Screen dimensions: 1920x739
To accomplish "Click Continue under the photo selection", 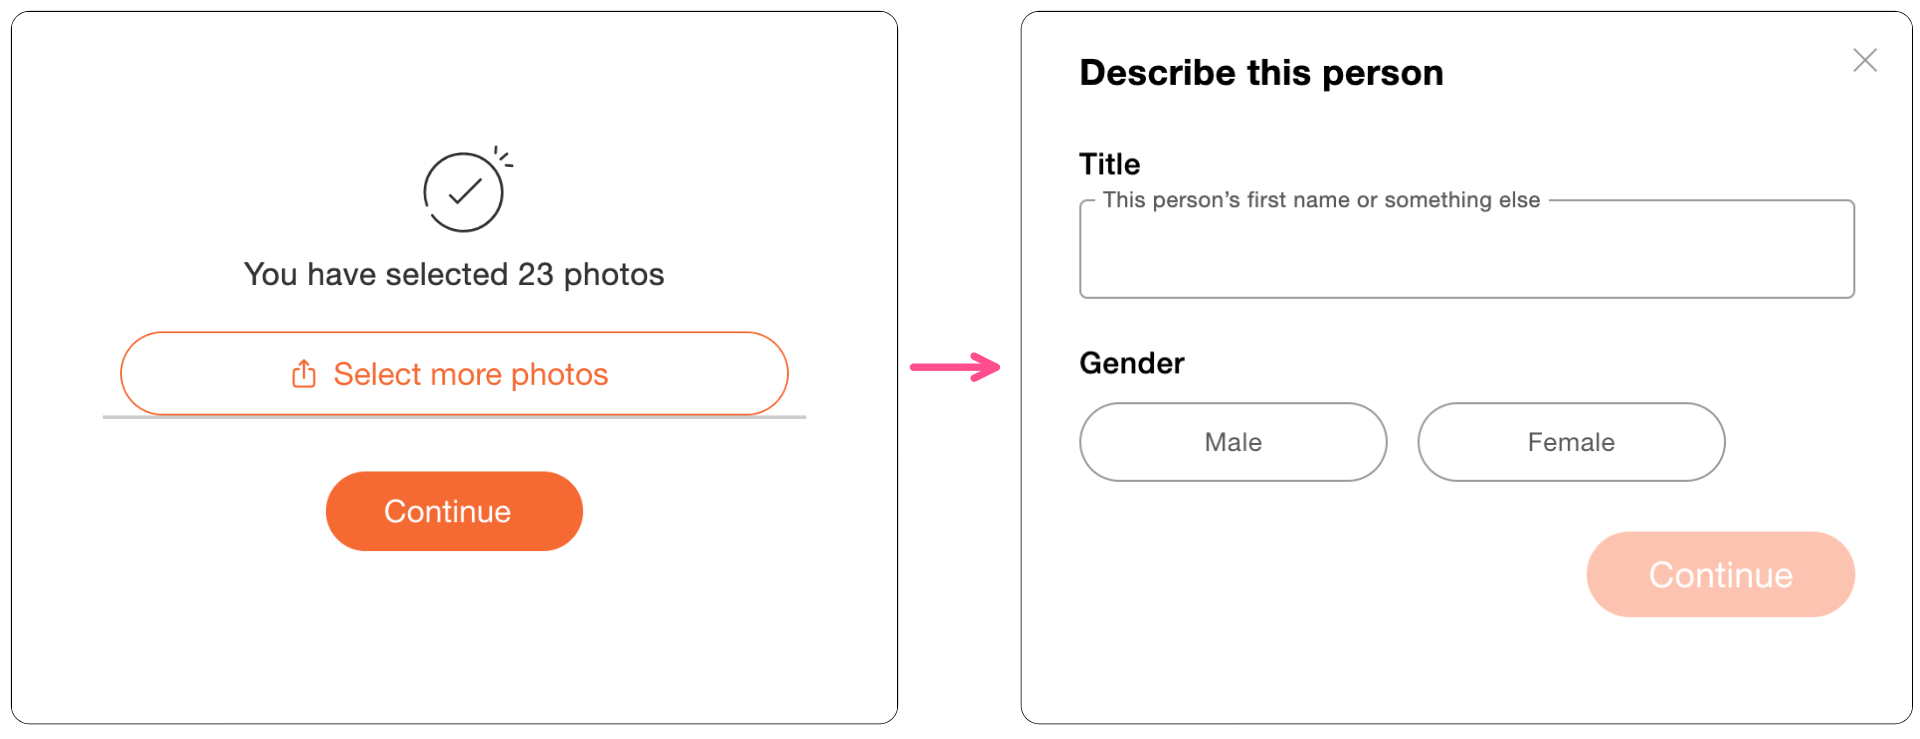I will pyautogui.click(x=454, y=511).
